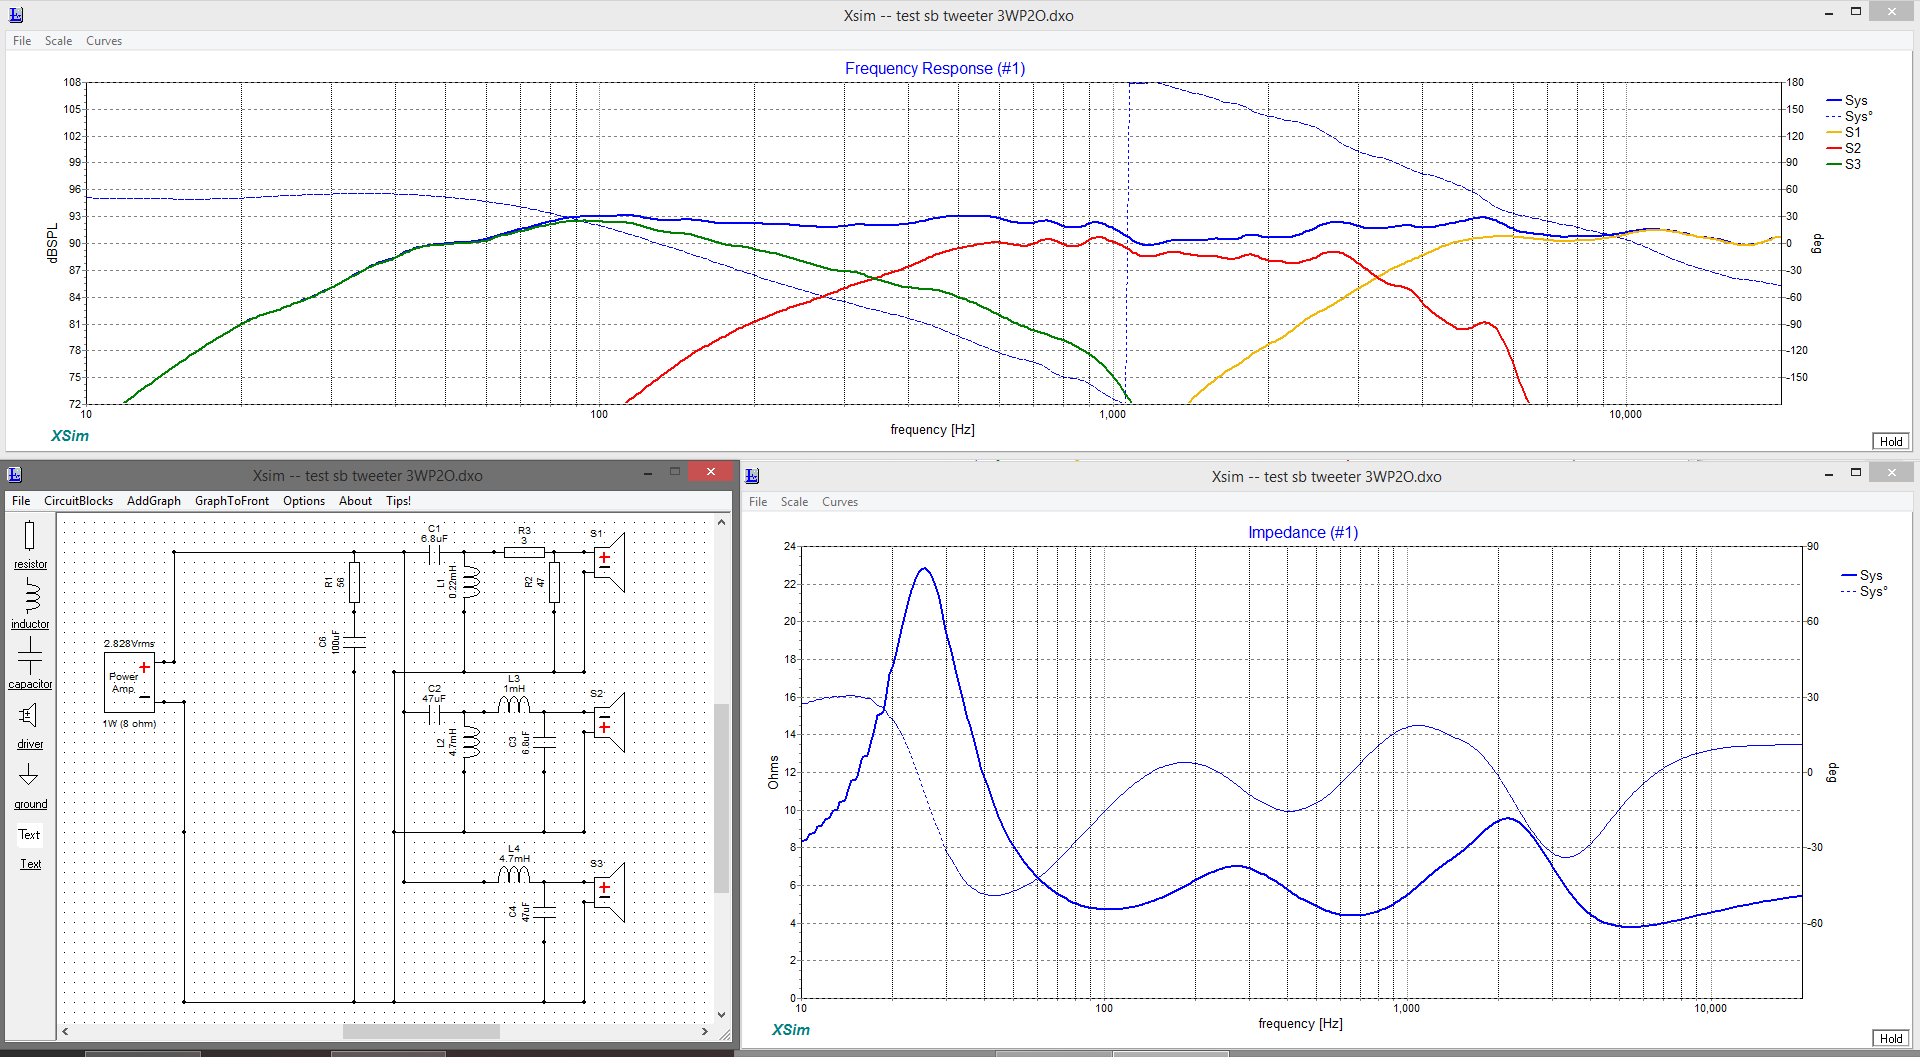This screenshot has width=1920, height=1057.
Task: Click Hold button on impedance graph
Action: [1890, 1038]
